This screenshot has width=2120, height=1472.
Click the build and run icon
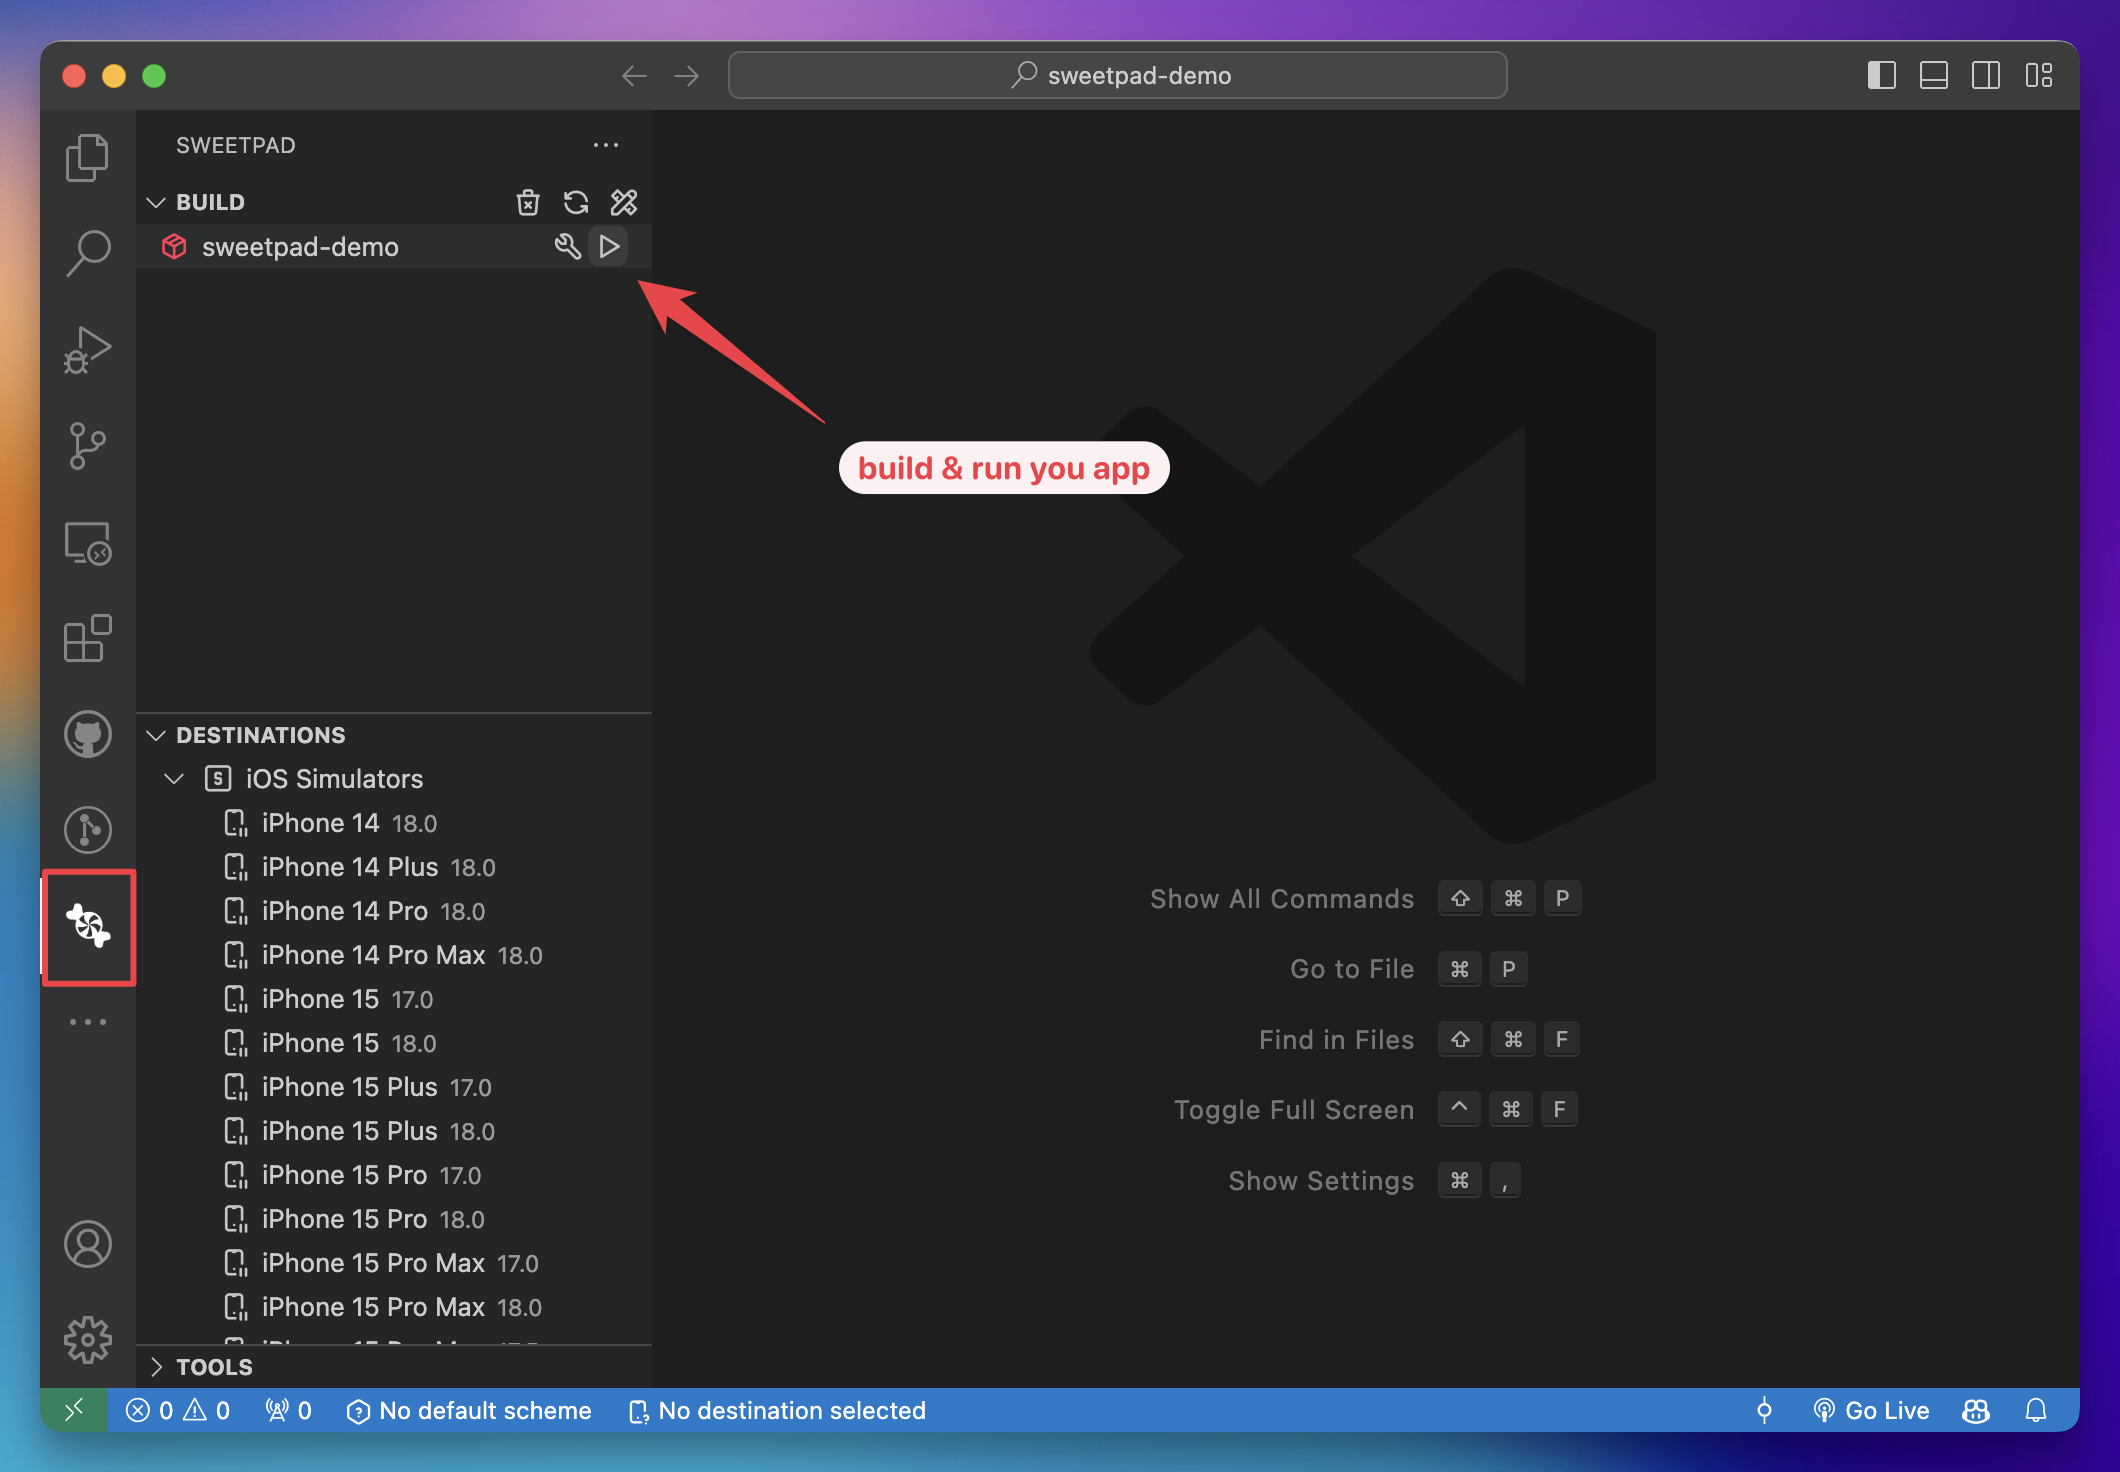[x=609, y=246]
